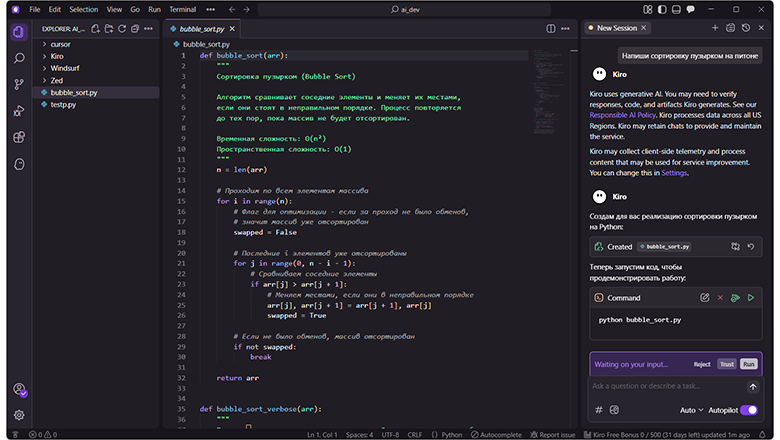Expand the Windsurf folder
This screenshot has height=440, width=780.
64,69
